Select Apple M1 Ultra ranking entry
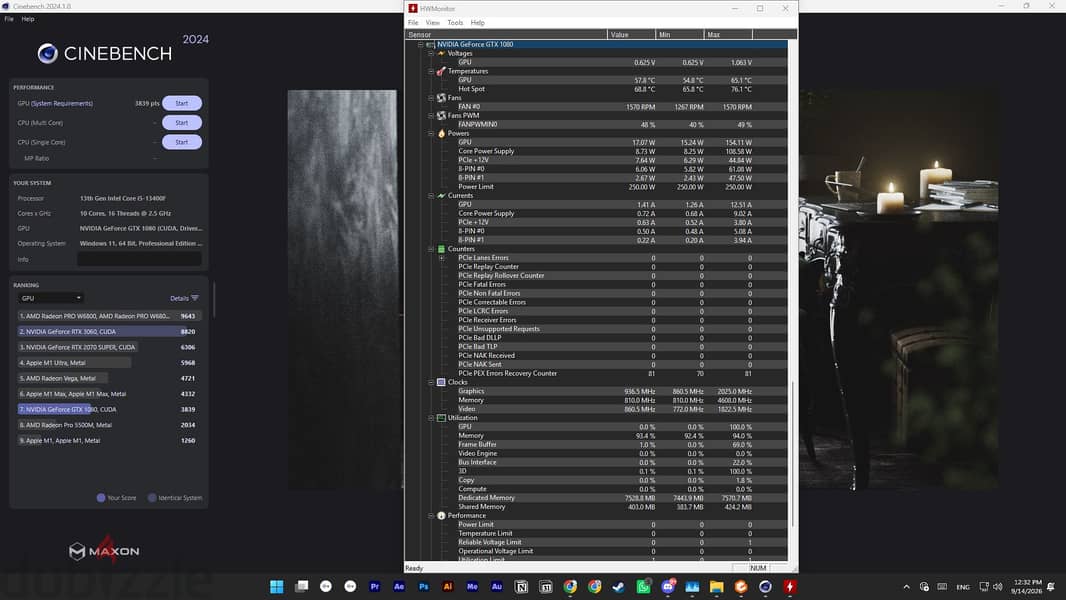The image size is (1066, 600). 109,363
